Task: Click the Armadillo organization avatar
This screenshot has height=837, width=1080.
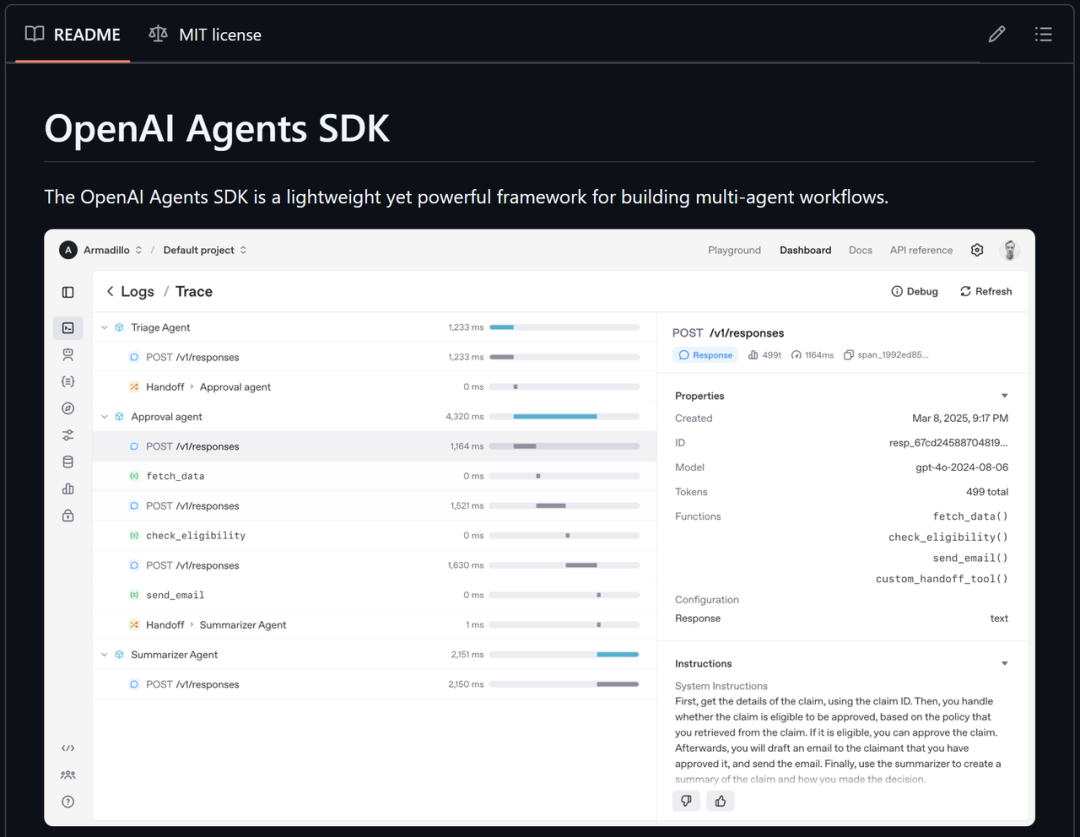Action: (x=68, y=250)
